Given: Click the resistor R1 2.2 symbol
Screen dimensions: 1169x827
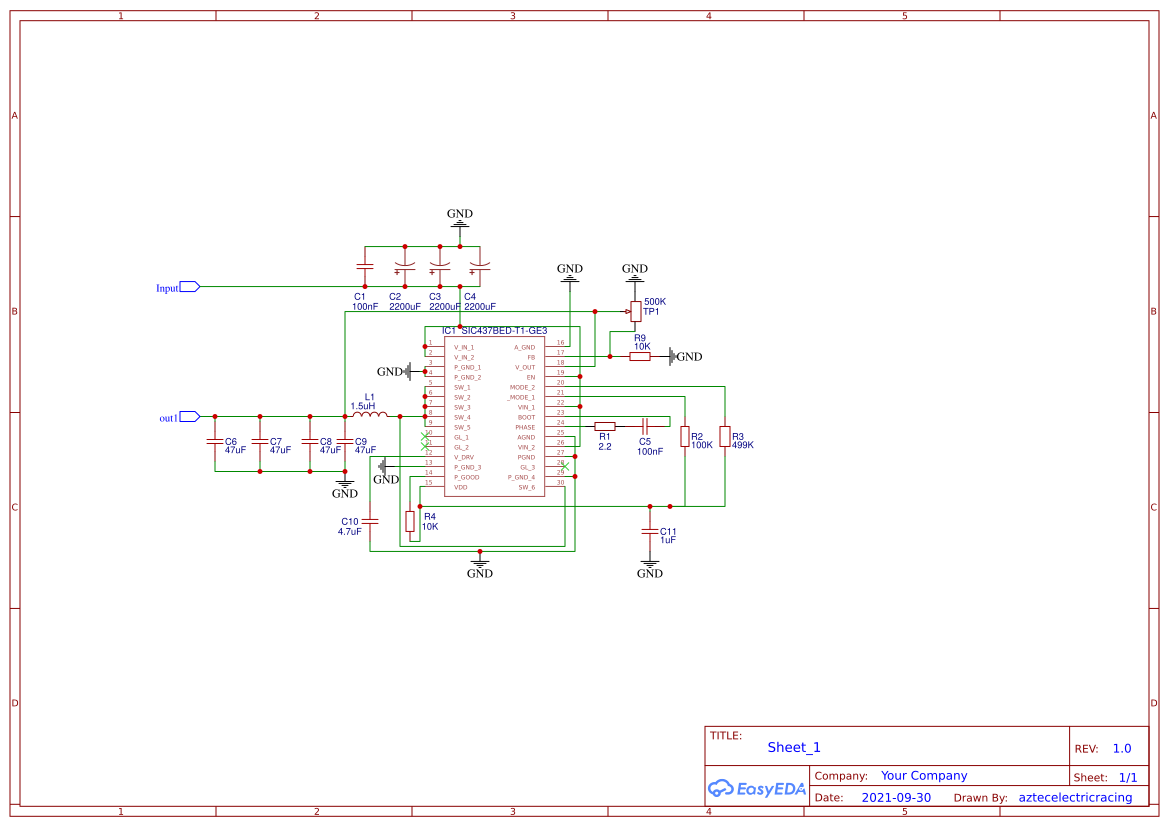Looking at the screenshot, I should 604,424.
